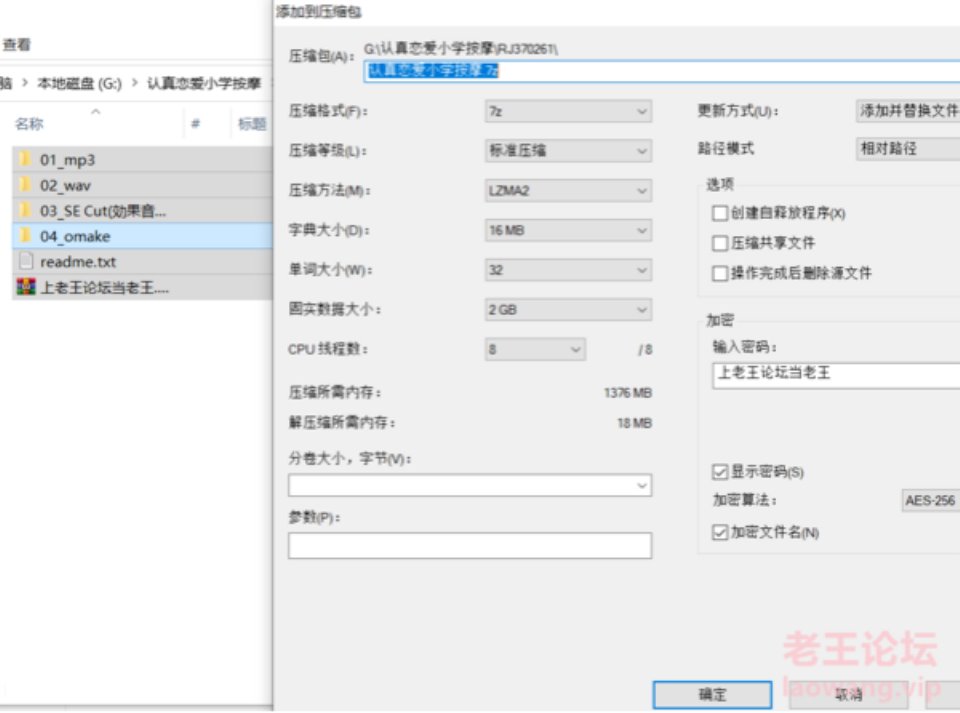
Task: Open the 路径模式 dropdown showing 相对路径
Action: tap(907, 149)
